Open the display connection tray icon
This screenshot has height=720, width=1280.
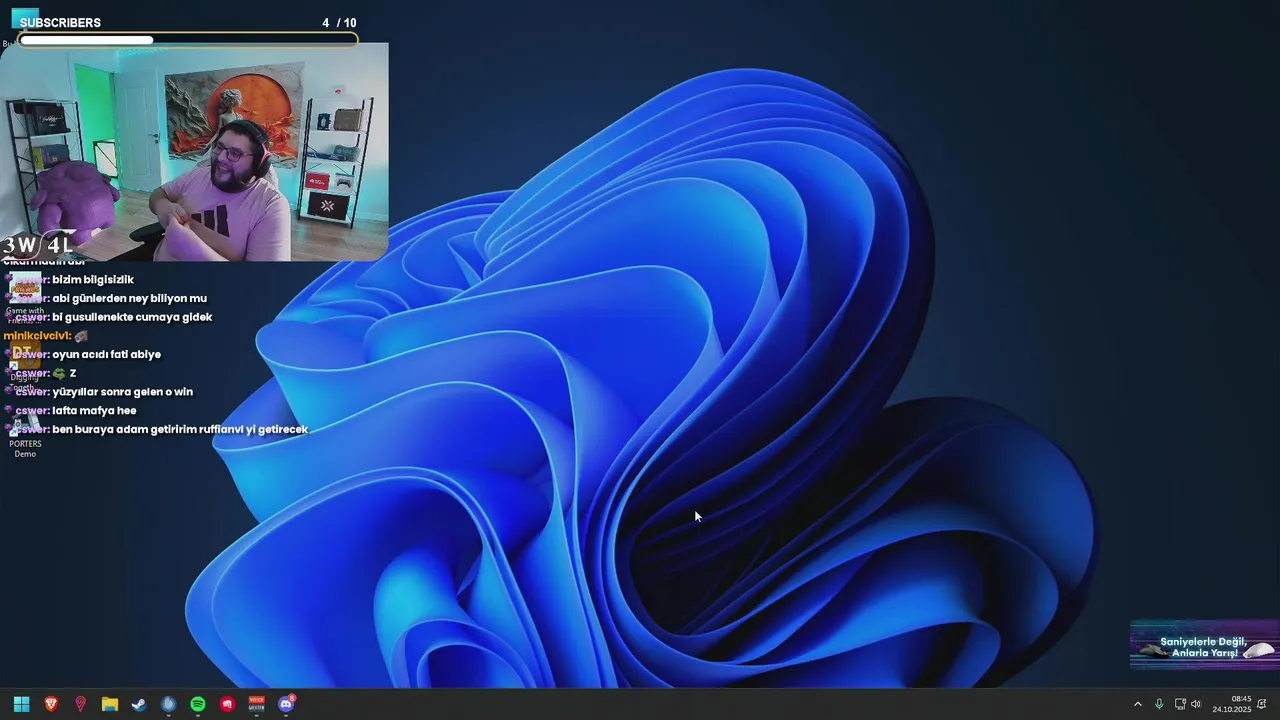tap(1180, 704)
